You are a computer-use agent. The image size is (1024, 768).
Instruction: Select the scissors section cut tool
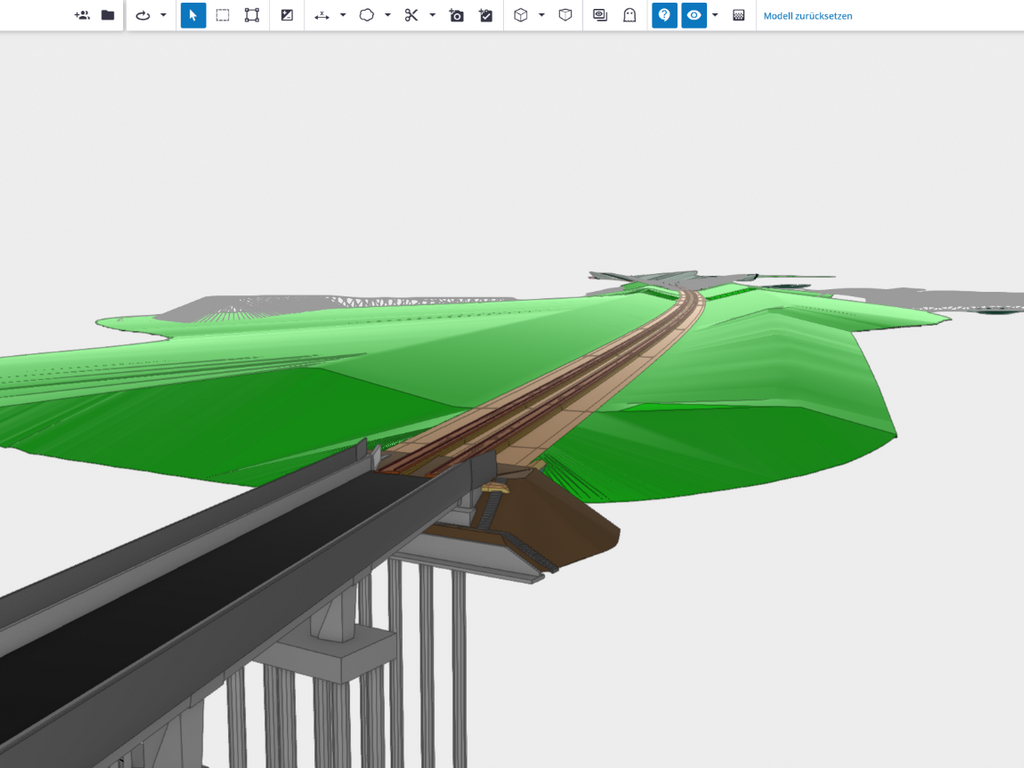411,15
